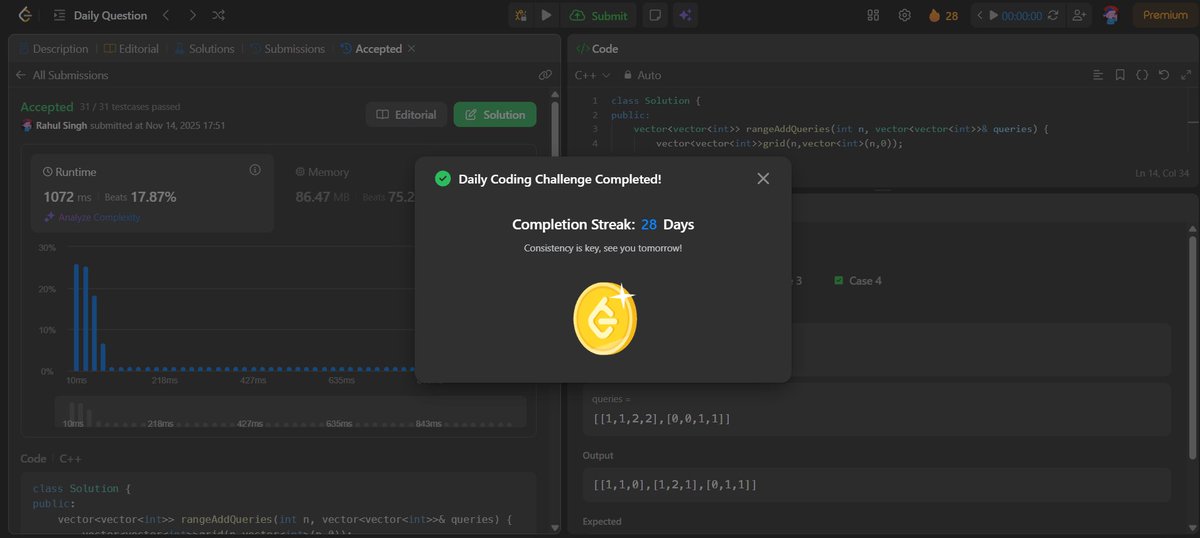The width and height of the screenshot is (1200, 538).
Task: Go back to All Submissions
Action: click(62, 75)
